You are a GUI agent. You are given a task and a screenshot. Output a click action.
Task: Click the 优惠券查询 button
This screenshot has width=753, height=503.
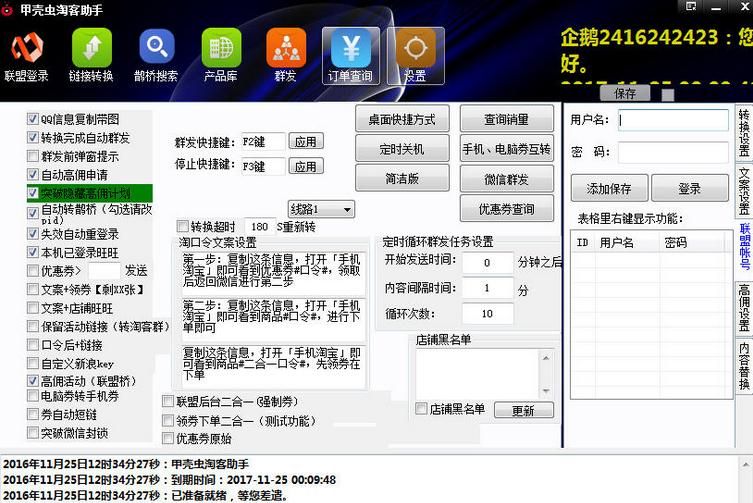coord(506,209)
